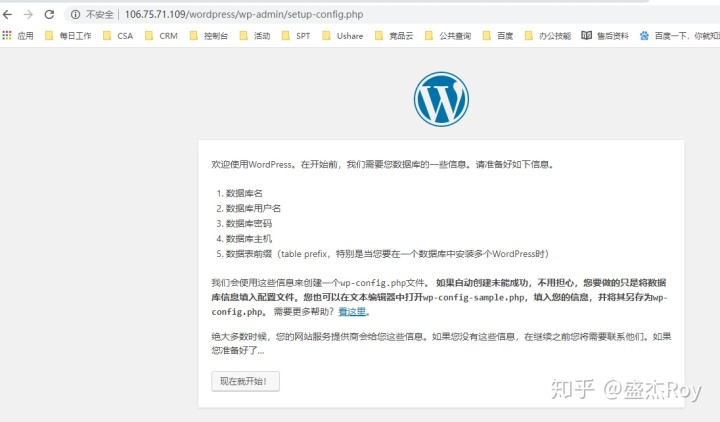Click the WordPress logo
Screen dimensions: 720x422
[x=441, y=99]
